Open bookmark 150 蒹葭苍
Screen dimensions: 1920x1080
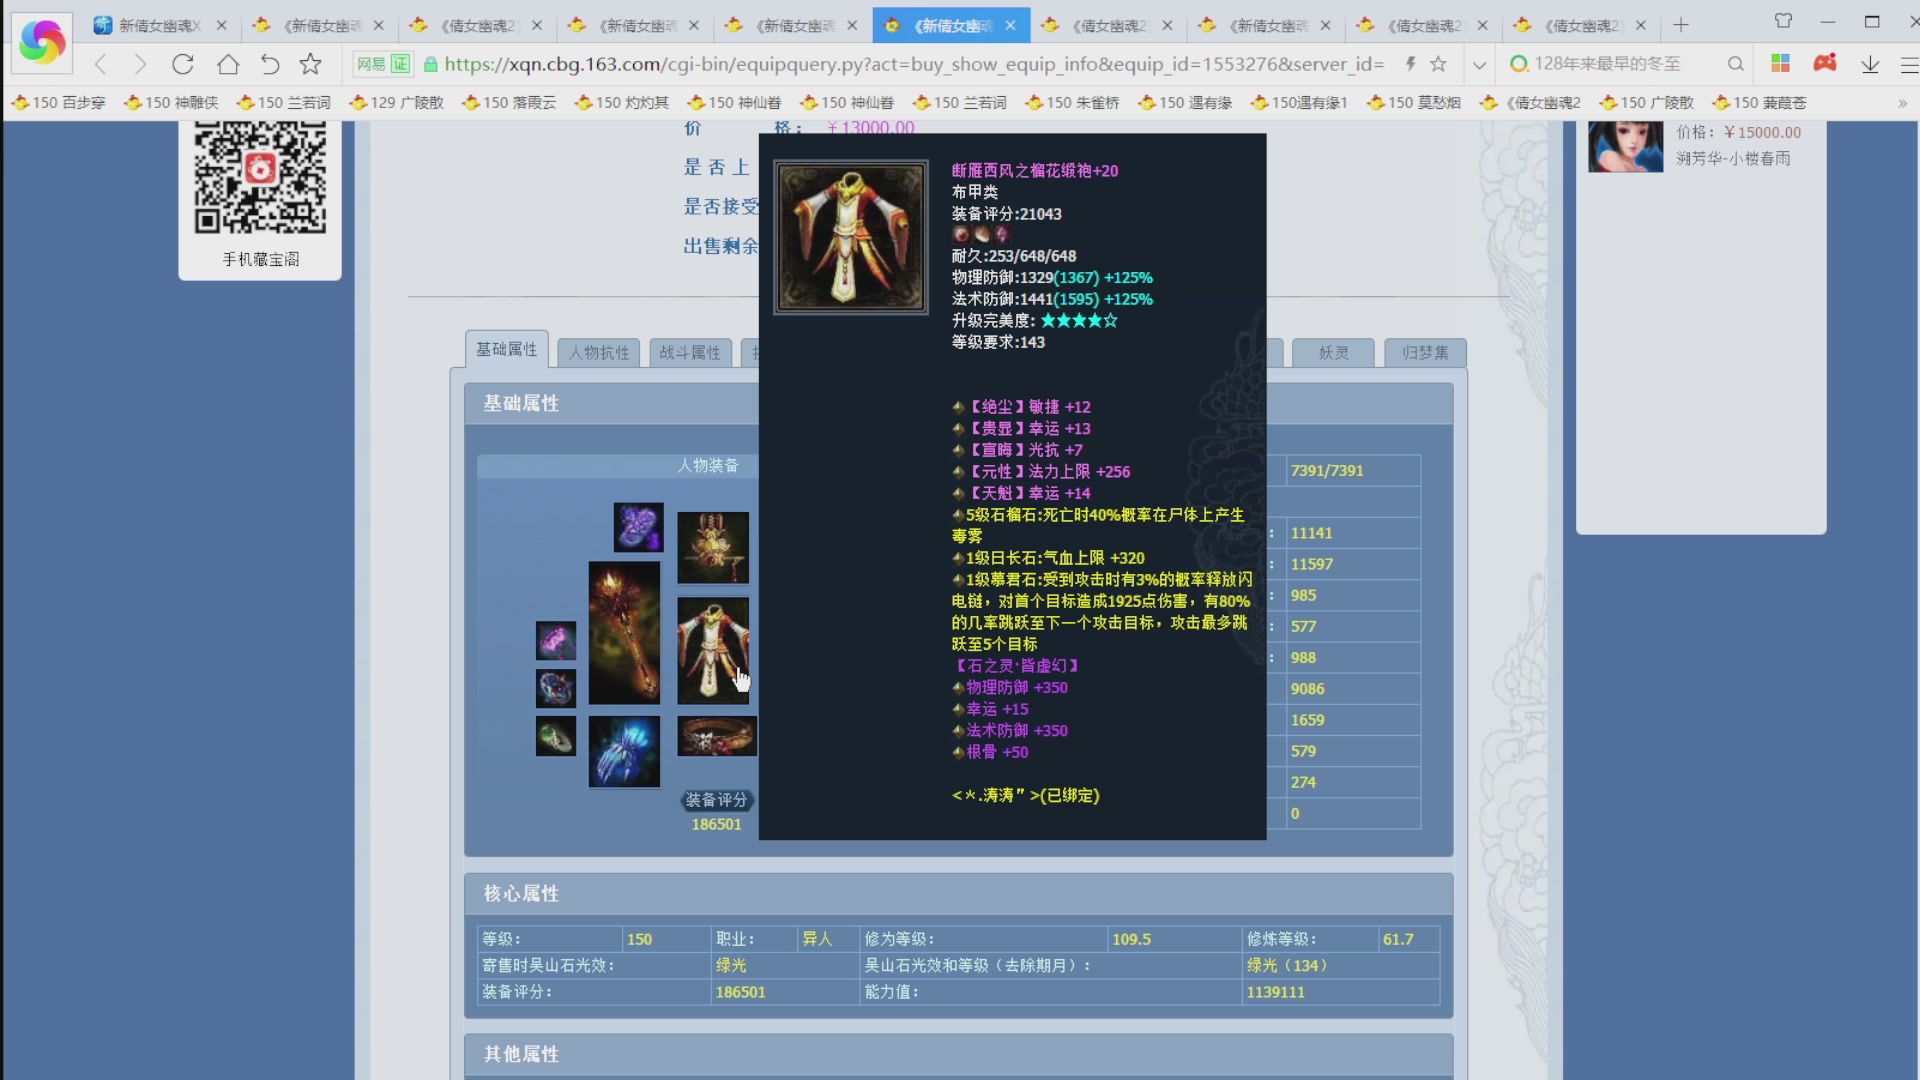click(x=1759, y=102)
